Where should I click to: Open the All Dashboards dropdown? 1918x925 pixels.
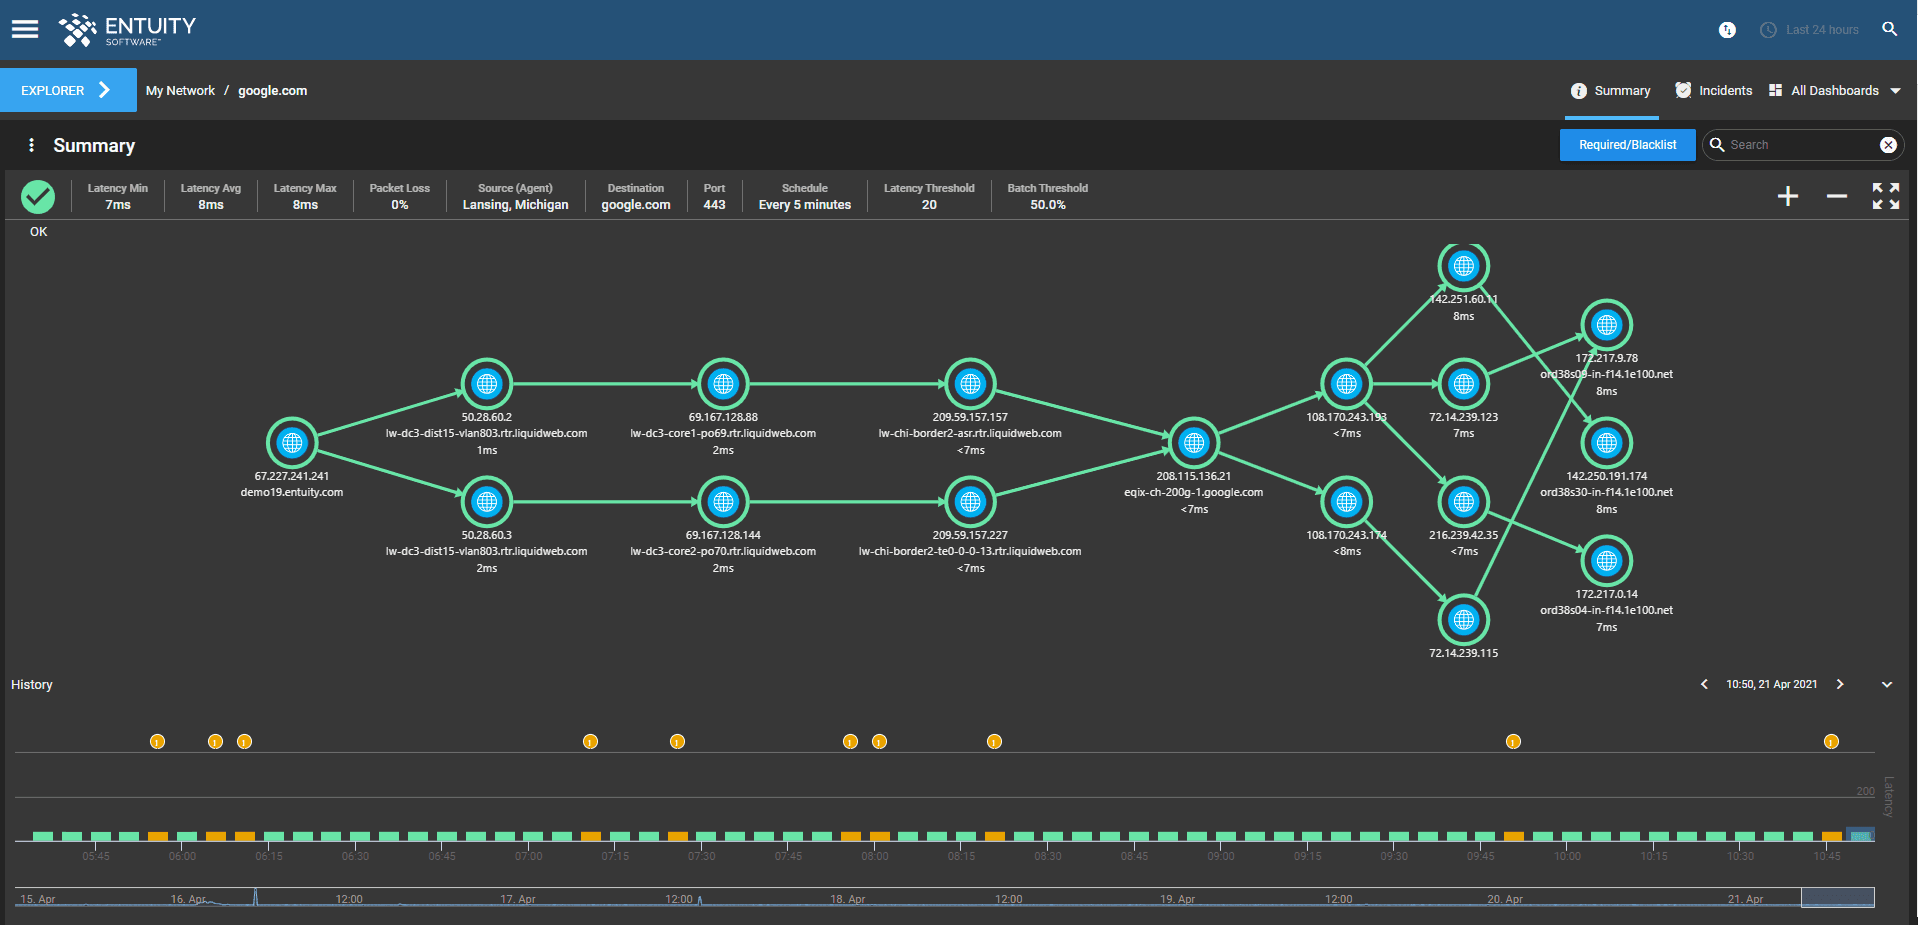(x=1835, y=90)
